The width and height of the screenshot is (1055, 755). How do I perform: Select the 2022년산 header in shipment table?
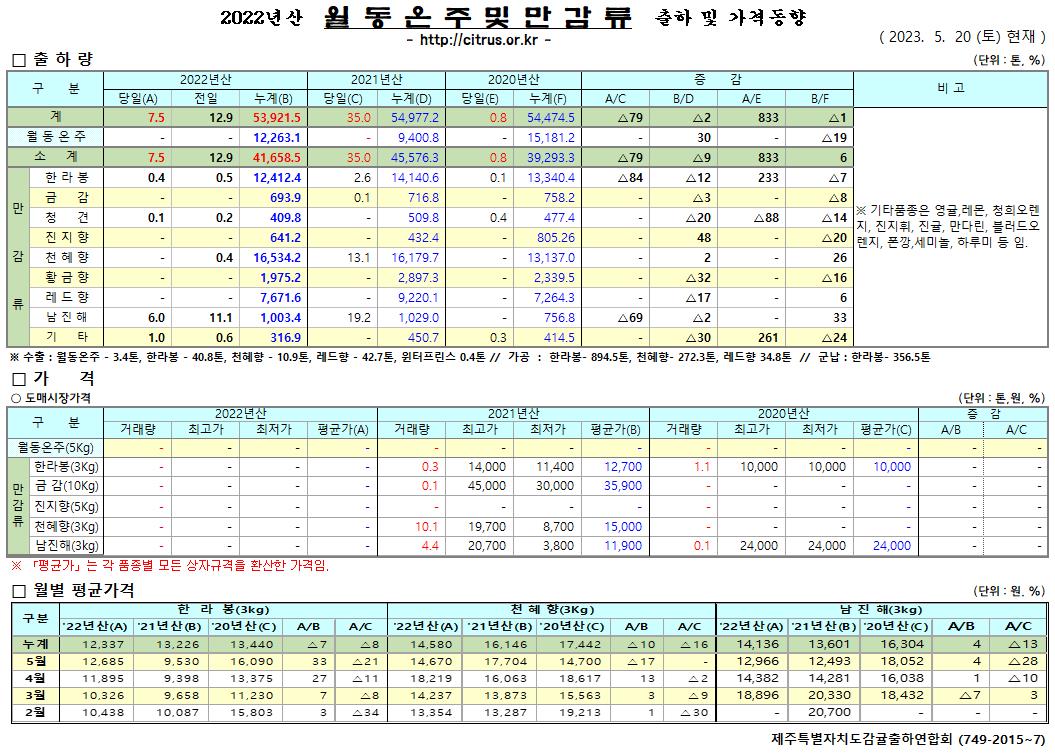(207, 78)
